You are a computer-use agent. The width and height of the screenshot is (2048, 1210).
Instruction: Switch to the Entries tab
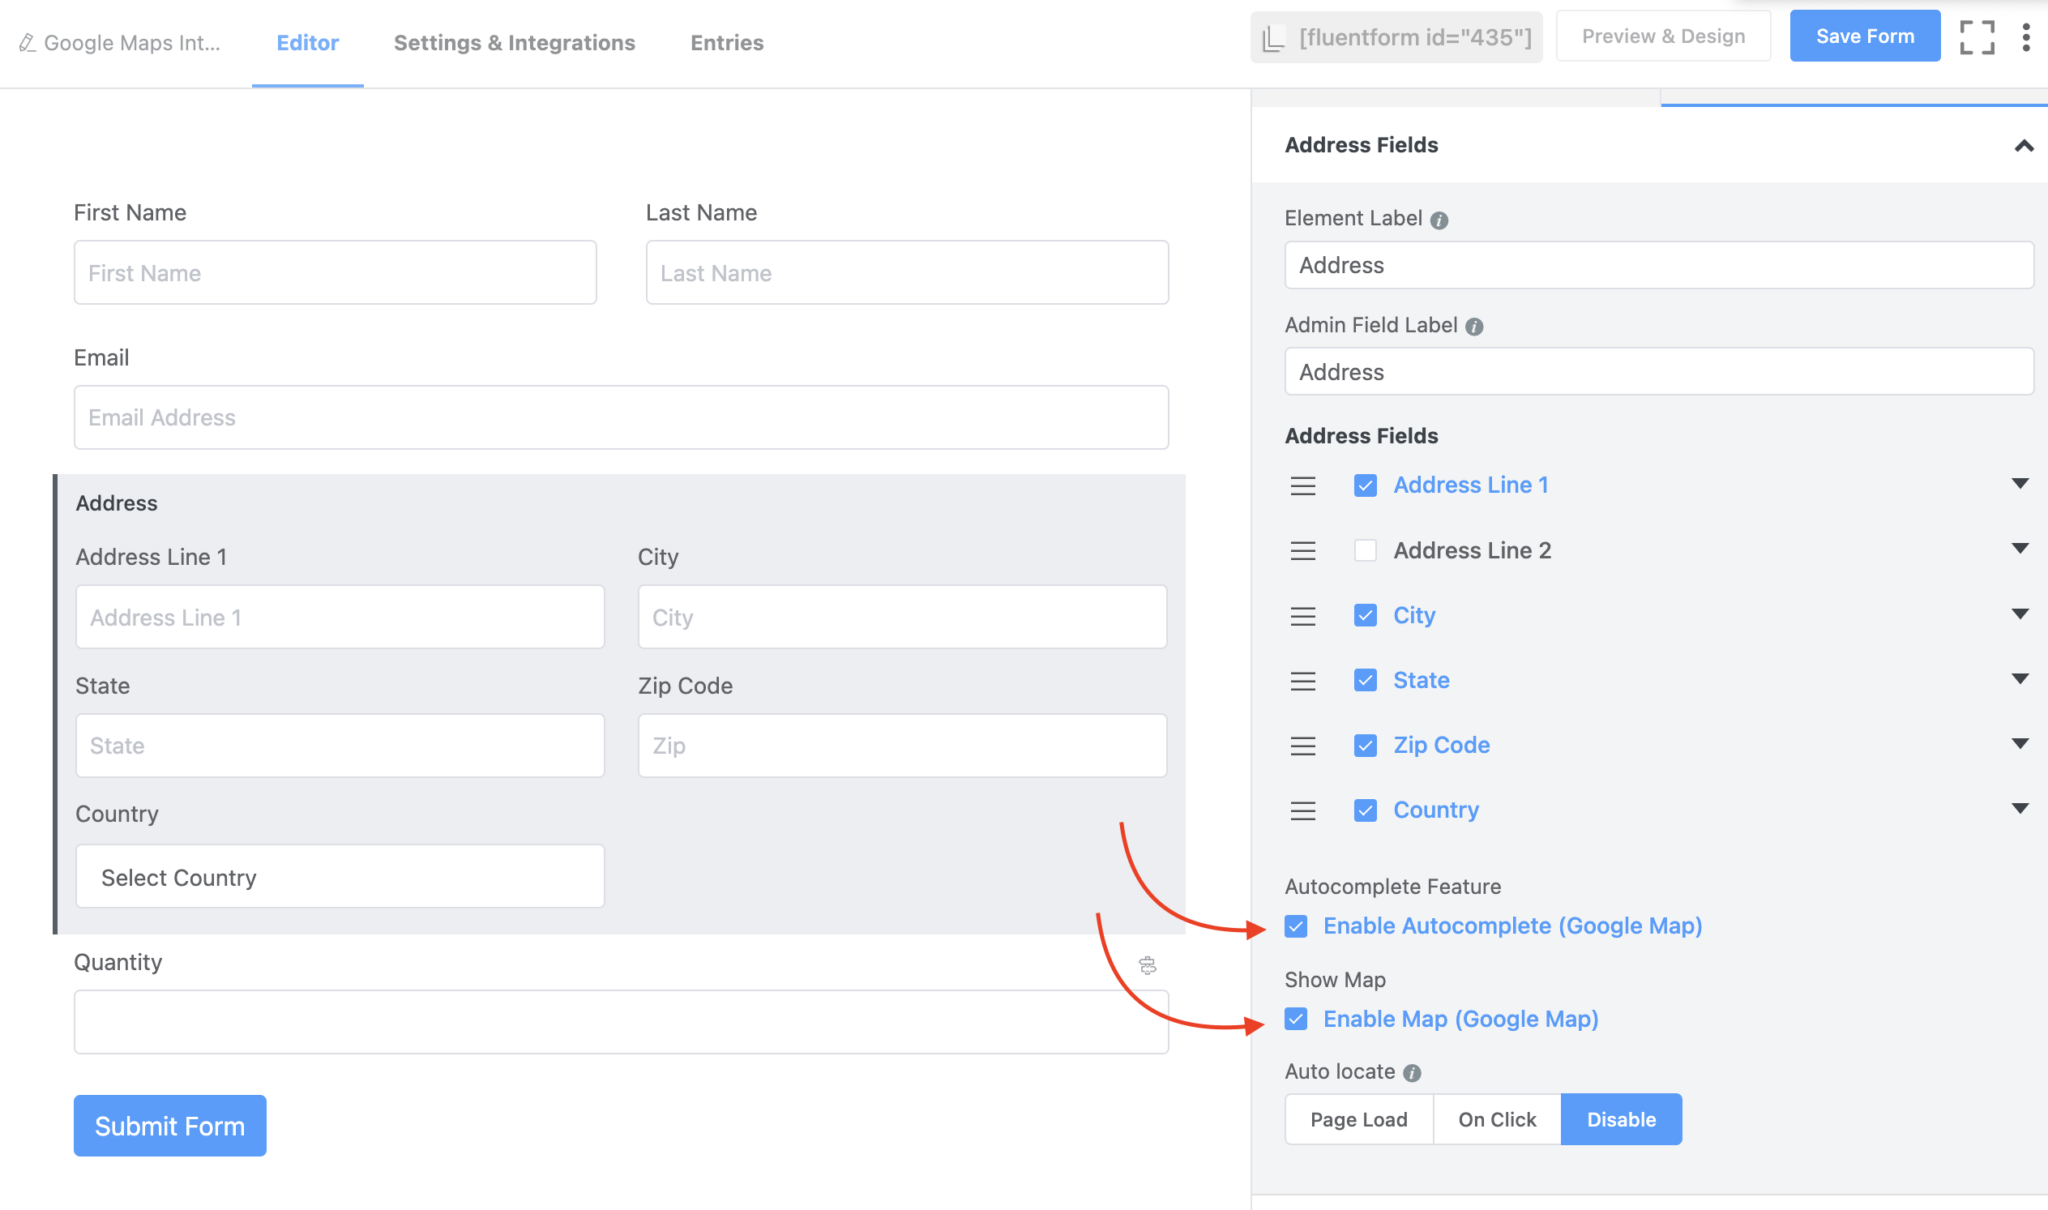tap(726, 43)
